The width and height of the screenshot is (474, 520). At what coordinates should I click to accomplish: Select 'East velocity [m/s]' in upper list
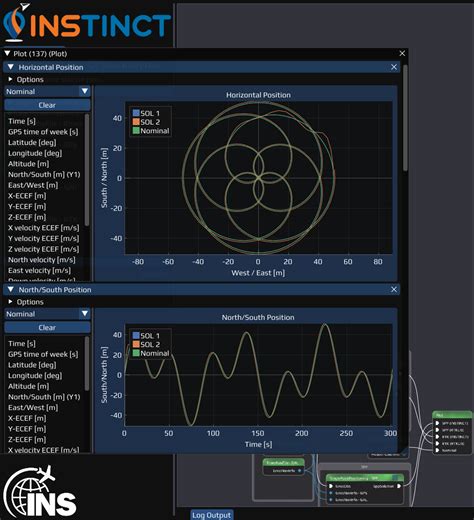(x=39, y=270)
